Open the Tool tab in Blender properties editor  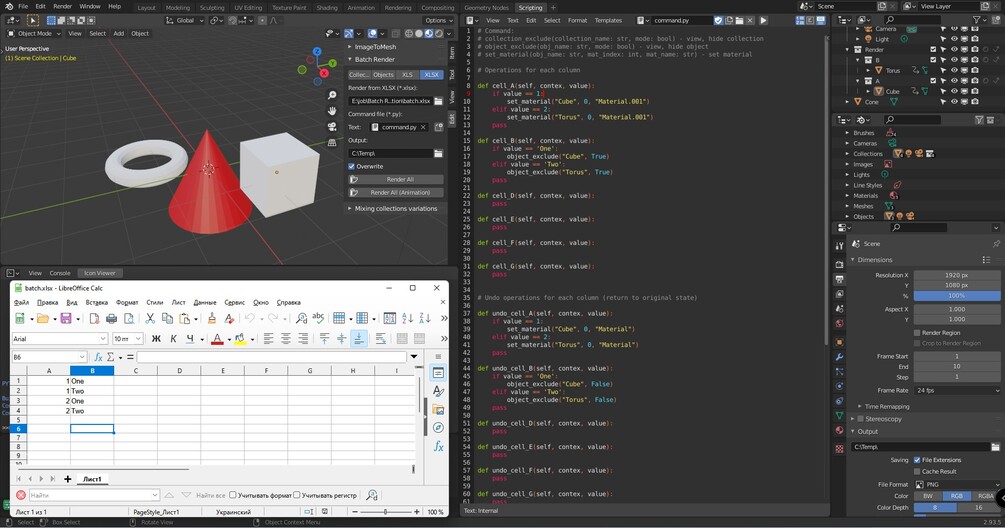[x=839, y=246]
